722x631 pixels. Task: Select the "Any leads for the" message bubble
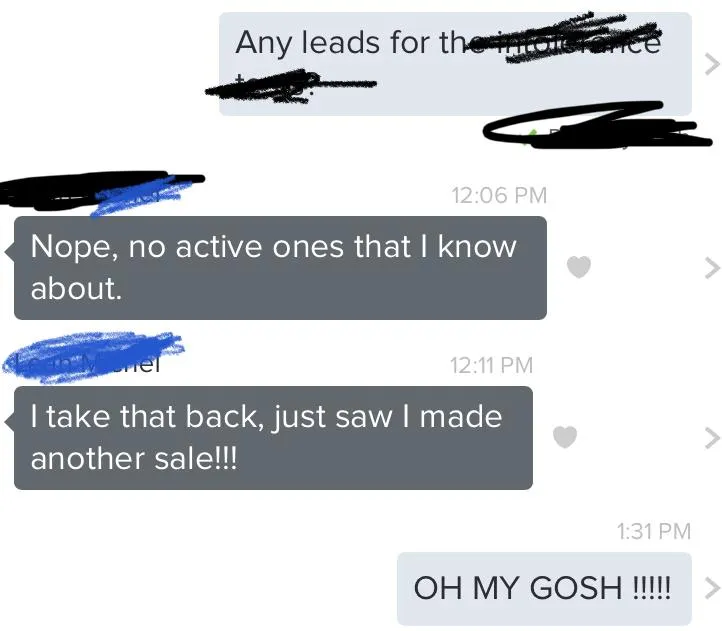click(x=455, y=64)
